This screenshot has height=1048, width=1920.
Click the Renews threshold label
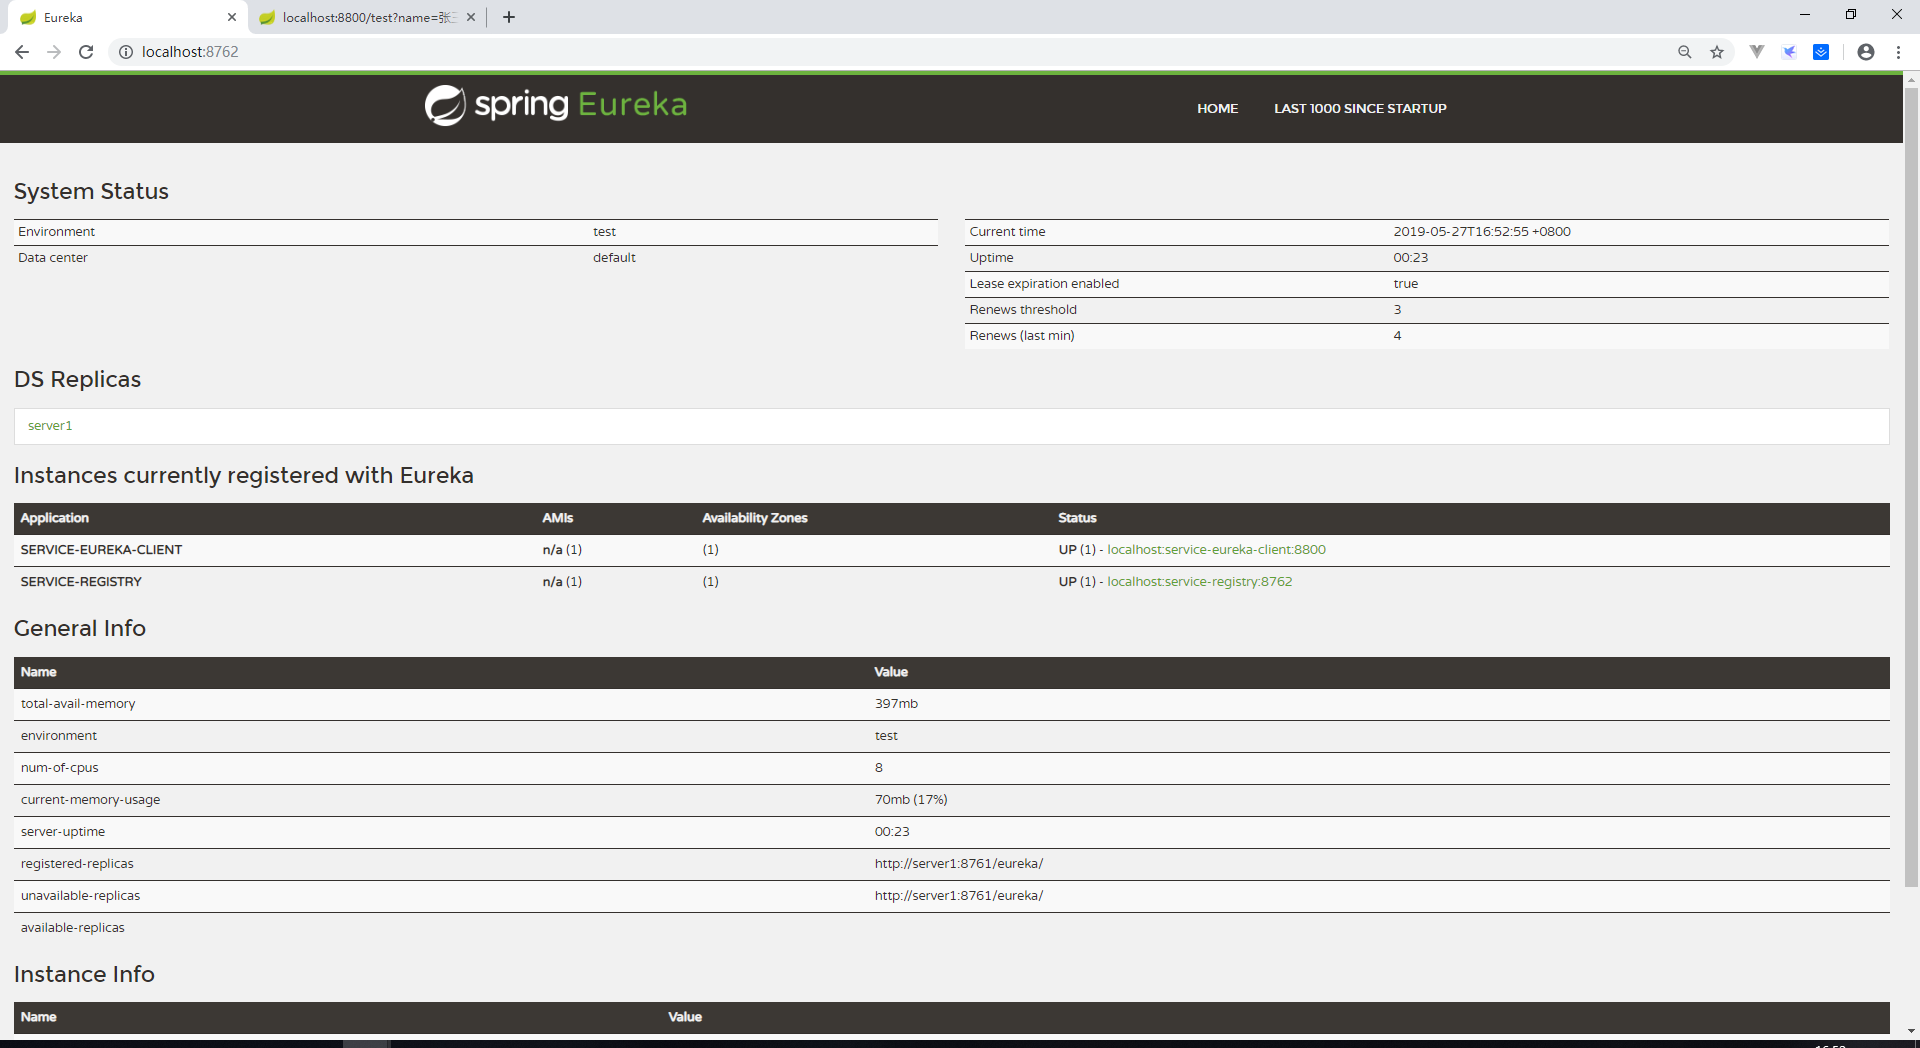click(x=1023, y=310)
